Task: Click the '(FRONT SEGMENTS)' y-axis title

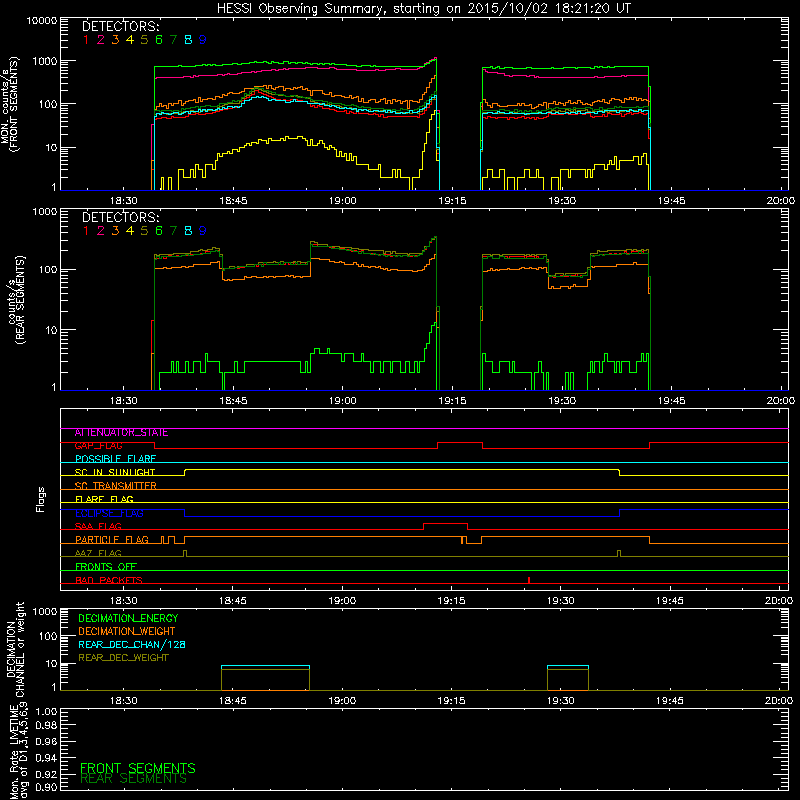Action: point(13,105)
